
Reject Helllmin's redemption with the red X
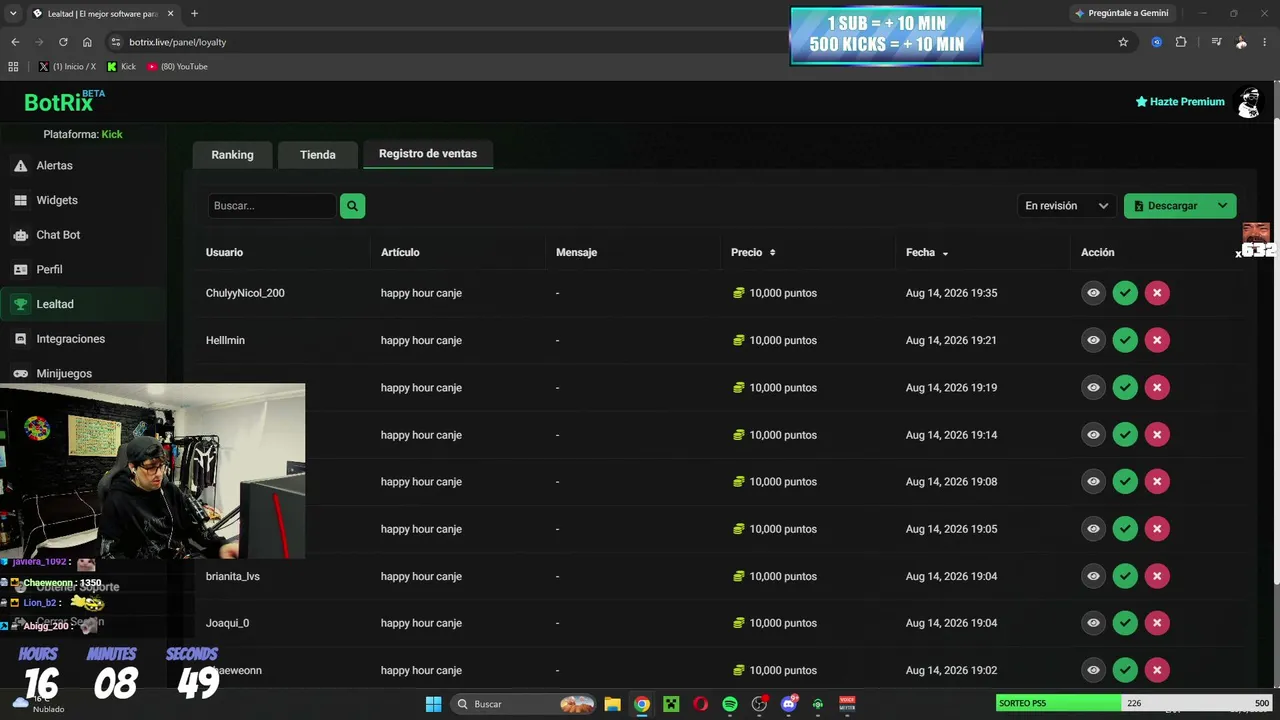coord(1157,340)
